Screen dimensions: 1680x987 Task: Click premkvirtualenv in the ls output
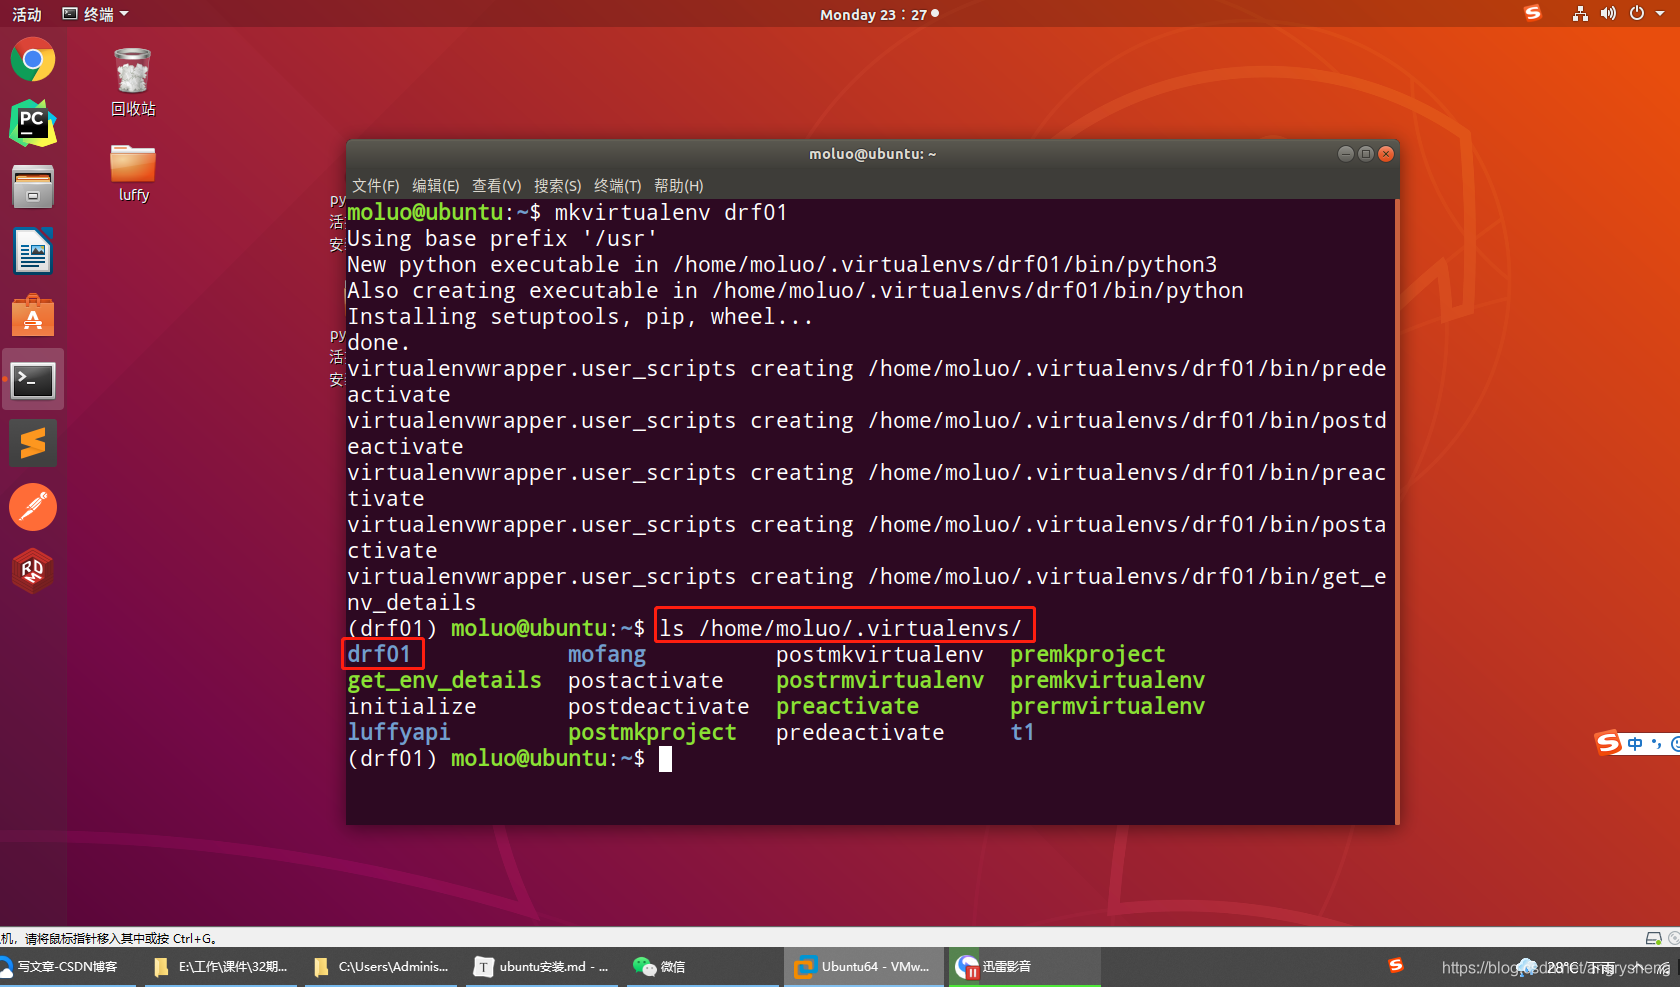[x=1107, y=680]
